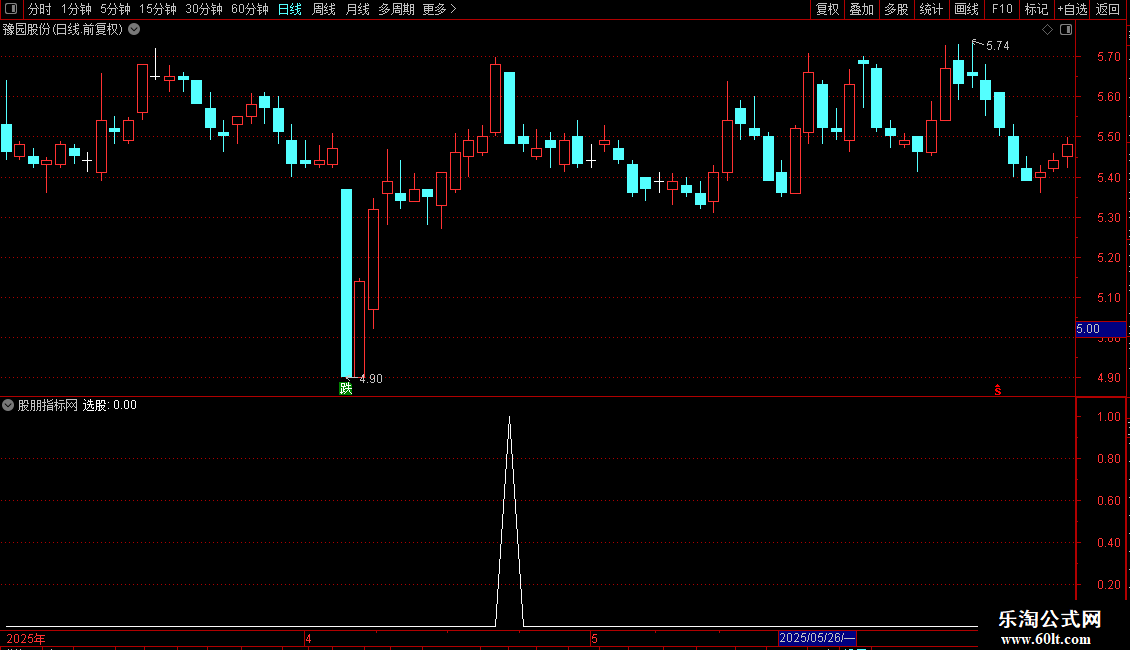
Task: Click the 复权 adjustment button
Action: 827,9
